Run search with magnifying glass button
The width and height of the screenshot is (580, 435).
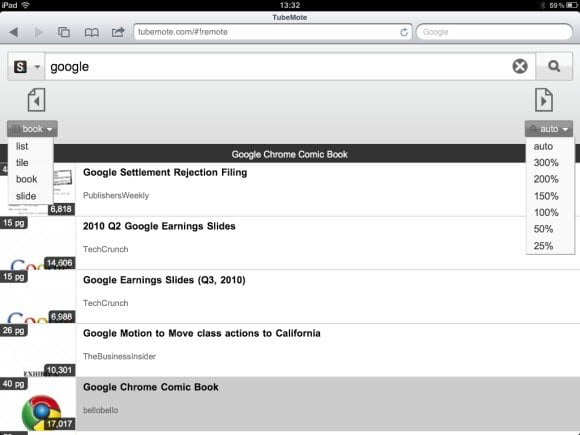click(554, 67)
